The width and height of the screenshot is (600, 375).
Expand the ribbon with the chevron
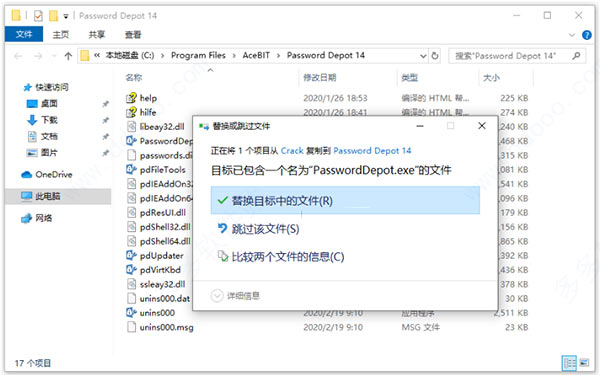pyautogui.click(x=572, y=35)
